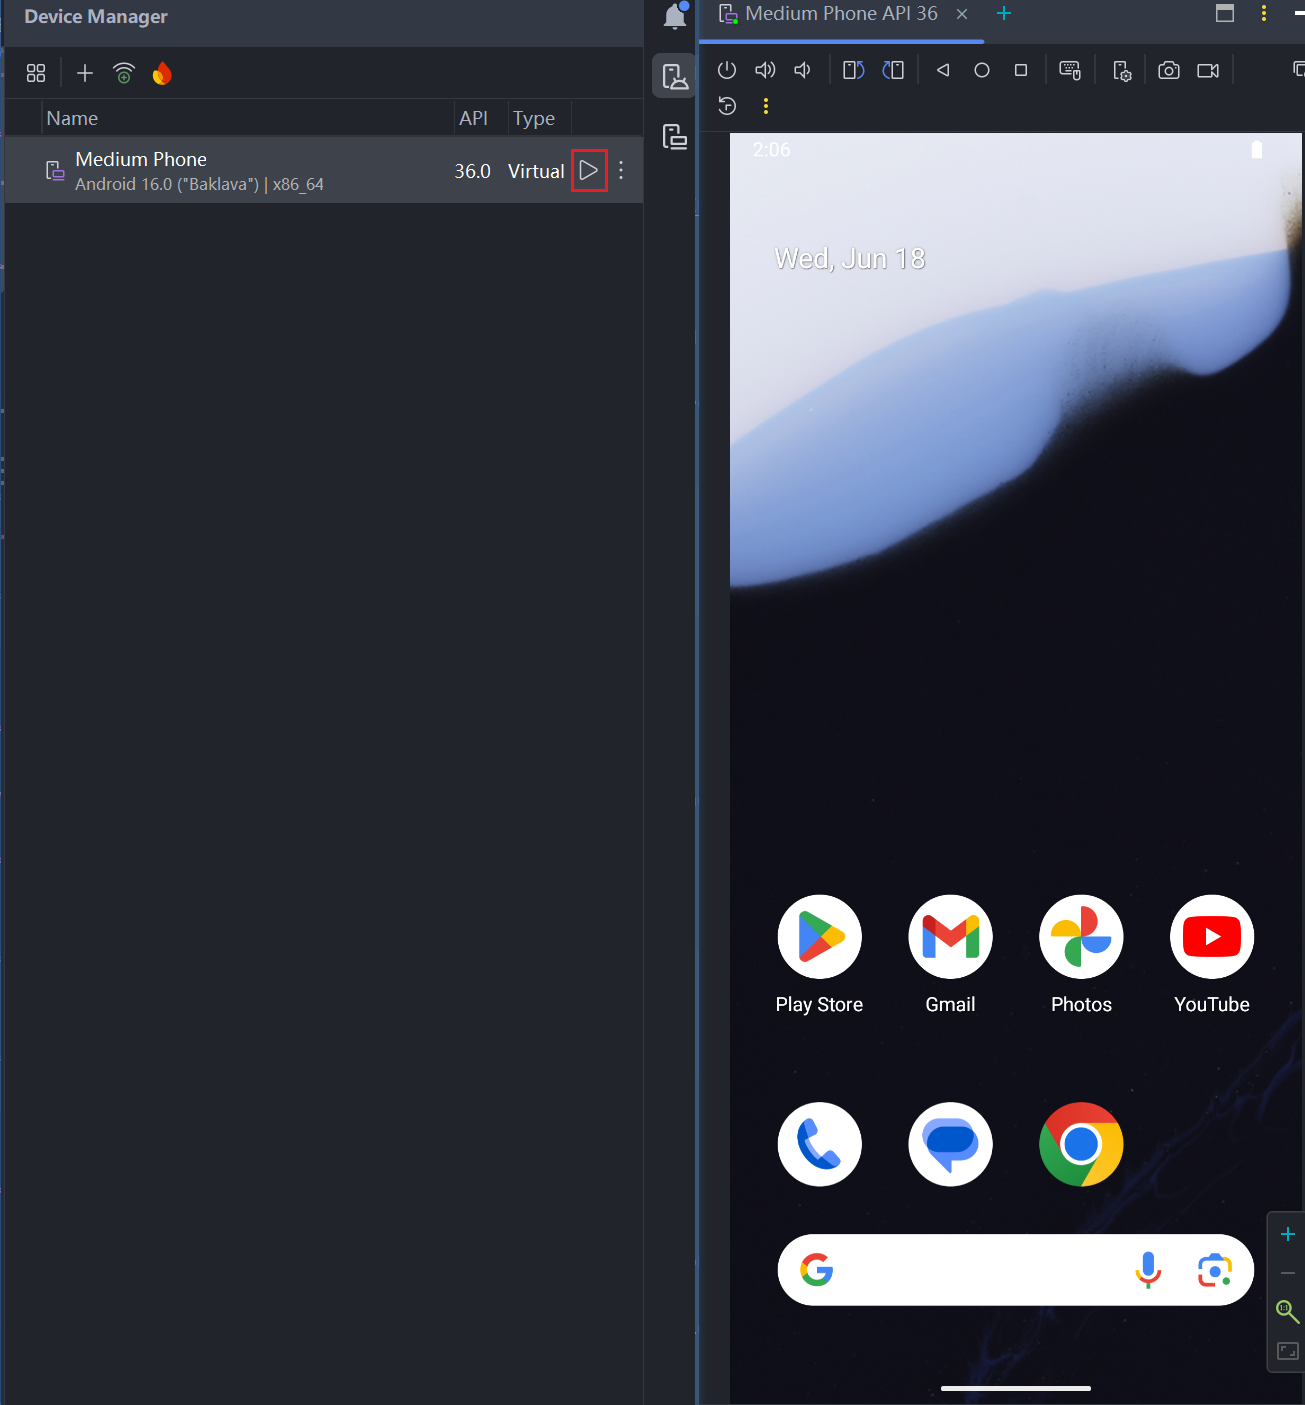This screenshot has height=1405, width=1305.
Task: Take emulator screenshot camera icon
Action: point(1169,70)
